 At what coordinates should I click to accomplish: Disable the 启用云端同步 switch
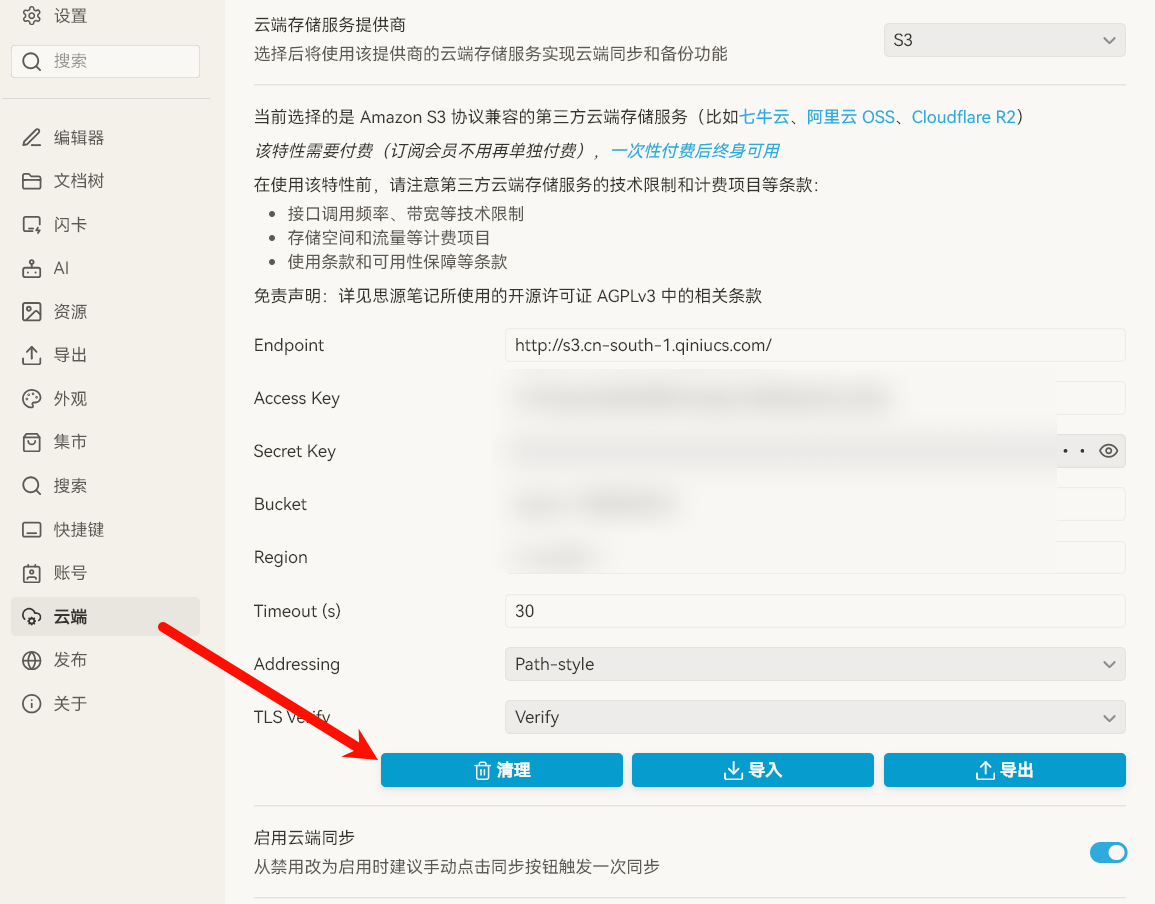(x=1108, y=852)
